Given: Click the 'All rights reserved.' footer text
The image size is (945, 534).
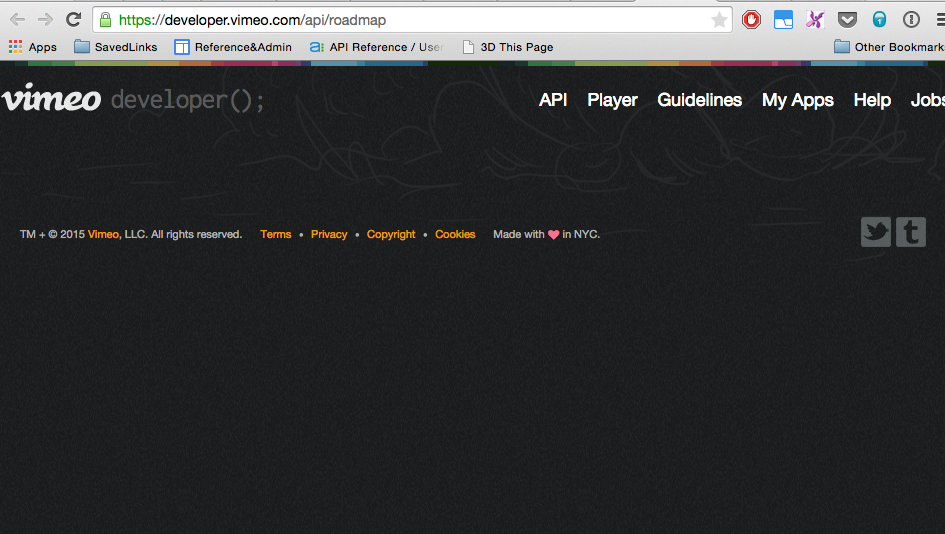Looking at the screenshot, I should (x=196, y=234).
